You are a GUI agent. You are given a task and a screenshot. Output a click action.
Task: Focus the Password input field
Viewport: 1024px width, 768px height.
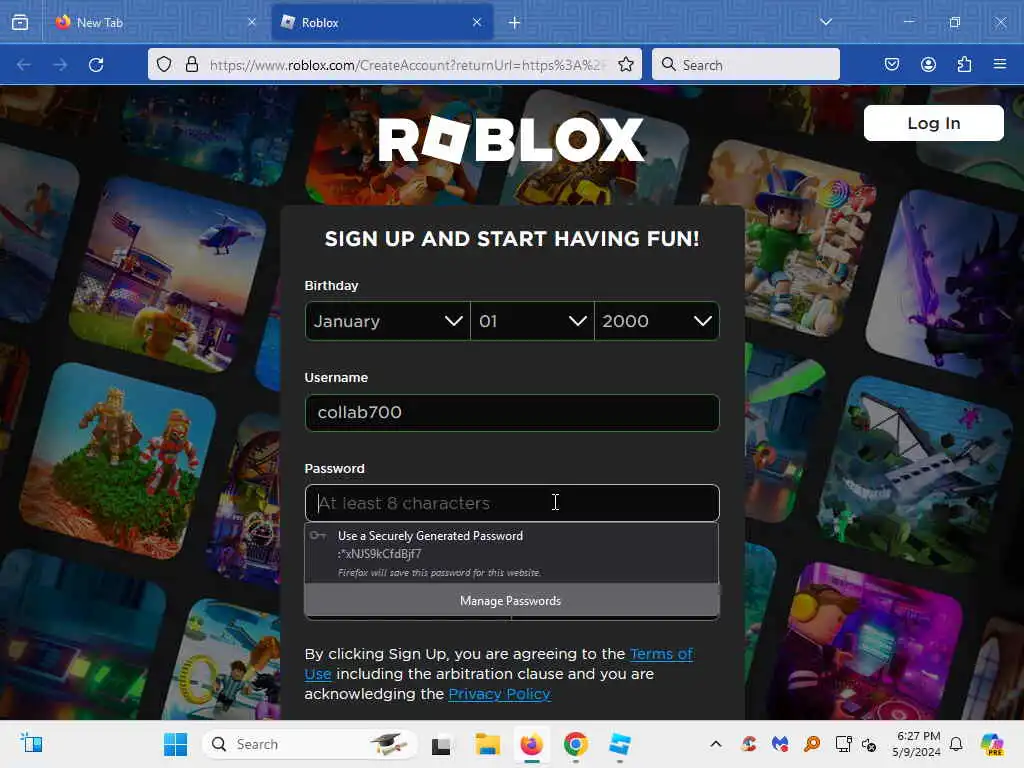tap(512, 503)
